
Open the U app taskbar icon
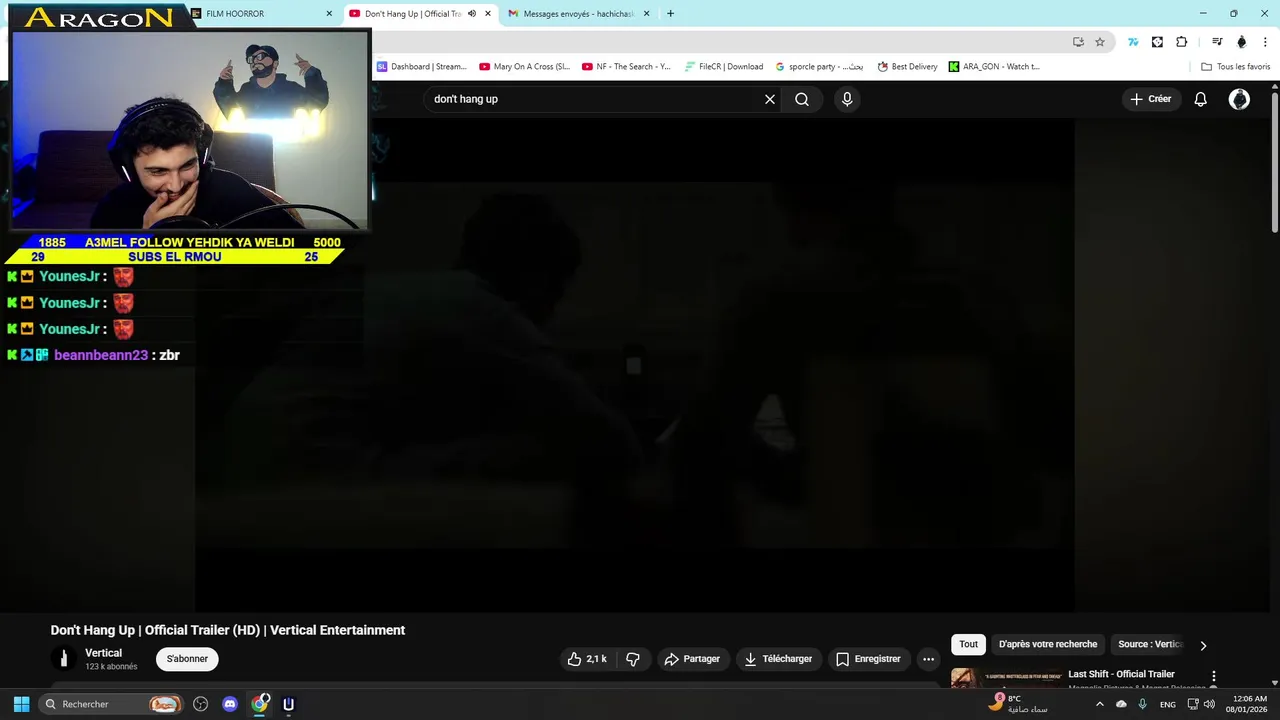point(288,704)
